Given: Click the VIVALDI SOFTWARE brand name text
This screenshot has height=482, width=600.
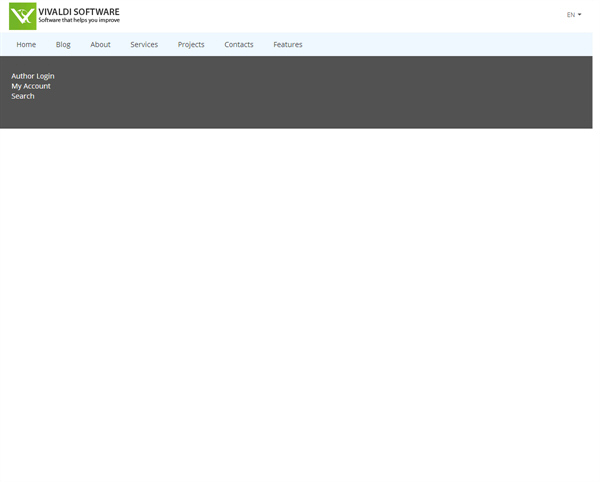Looking at the screenshot, I should (x=79, y=11).
